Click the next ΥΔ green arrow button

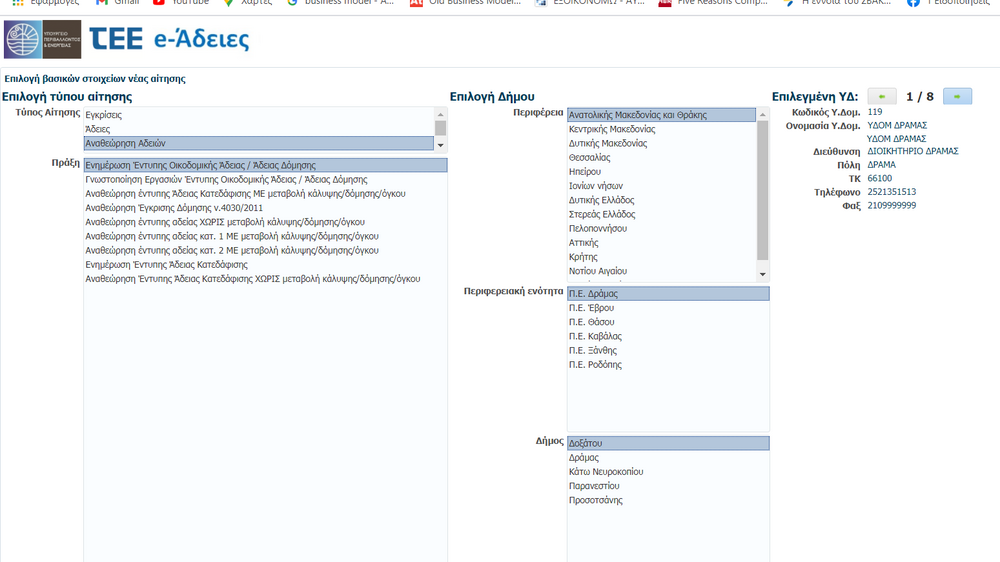pyautogui.click(x=957, y=97)
